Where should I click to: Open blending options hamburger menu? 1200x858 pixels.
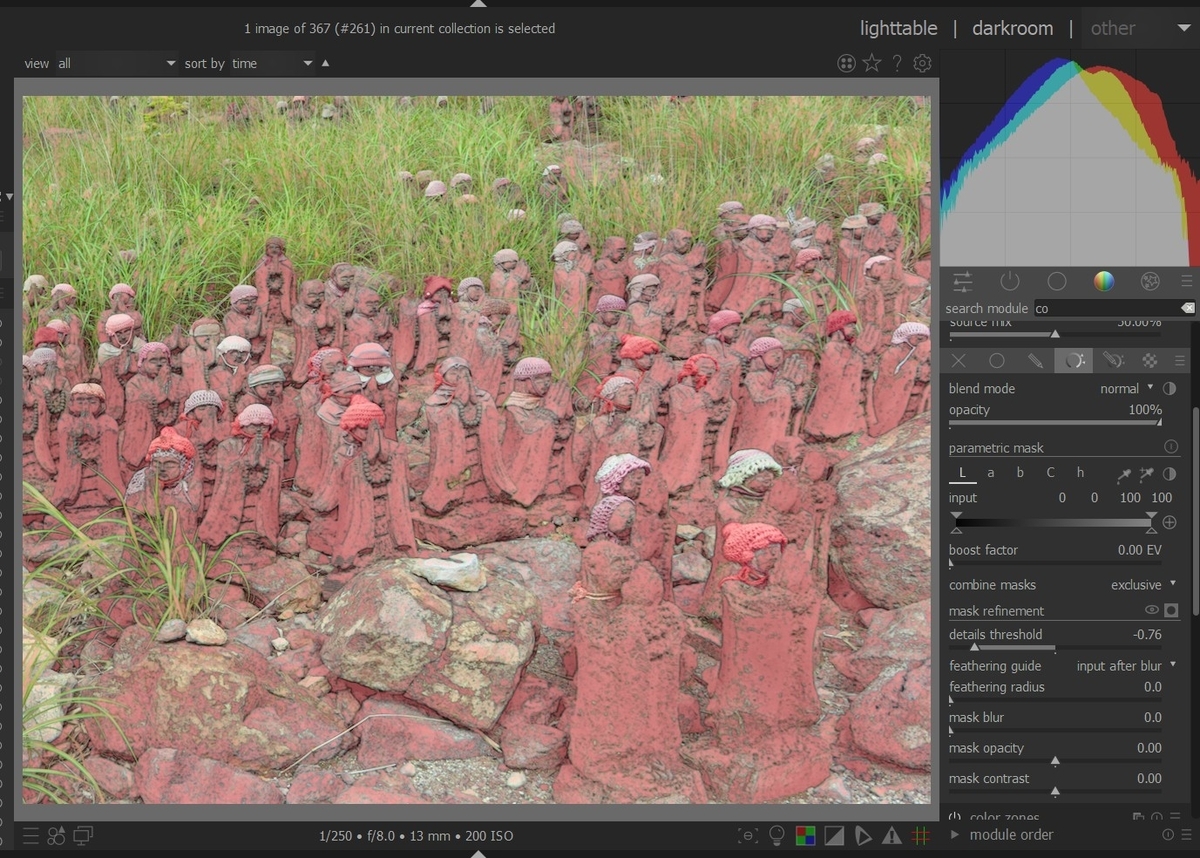(x=1181, y=360)
